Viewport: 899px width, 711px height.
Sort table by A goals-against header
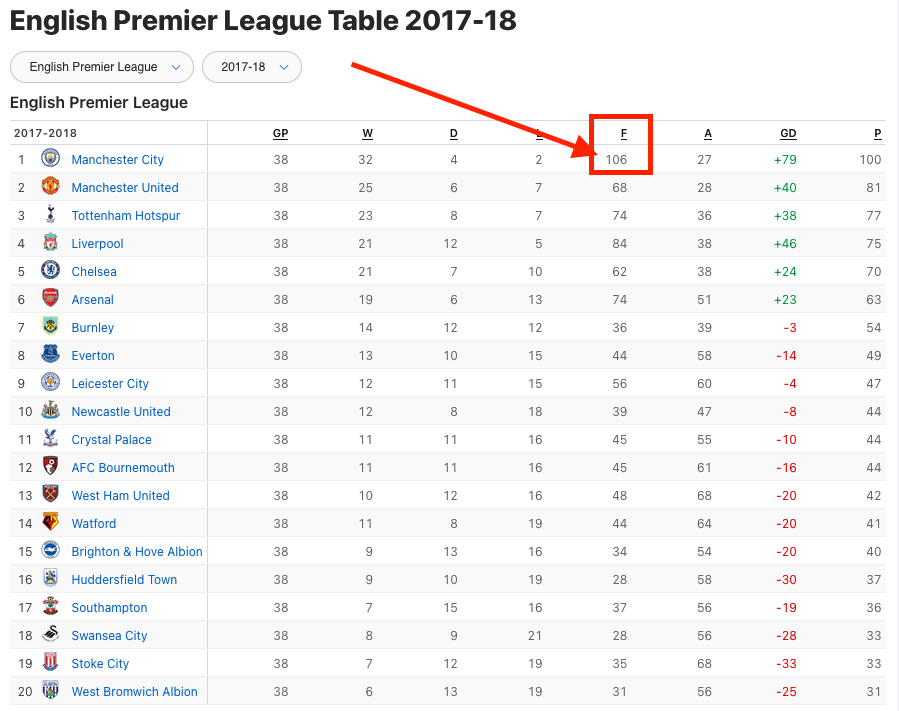coord(708,134)
